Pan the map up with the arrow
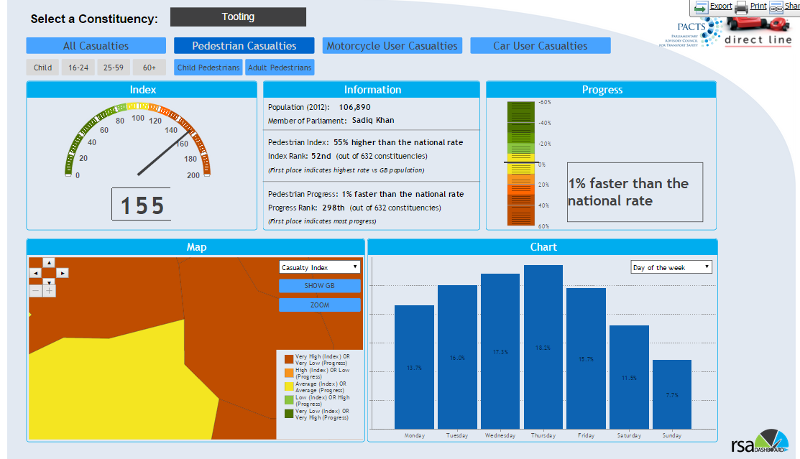Image resolution: width=800 pixels, height=459 pixels. (48, 262)
